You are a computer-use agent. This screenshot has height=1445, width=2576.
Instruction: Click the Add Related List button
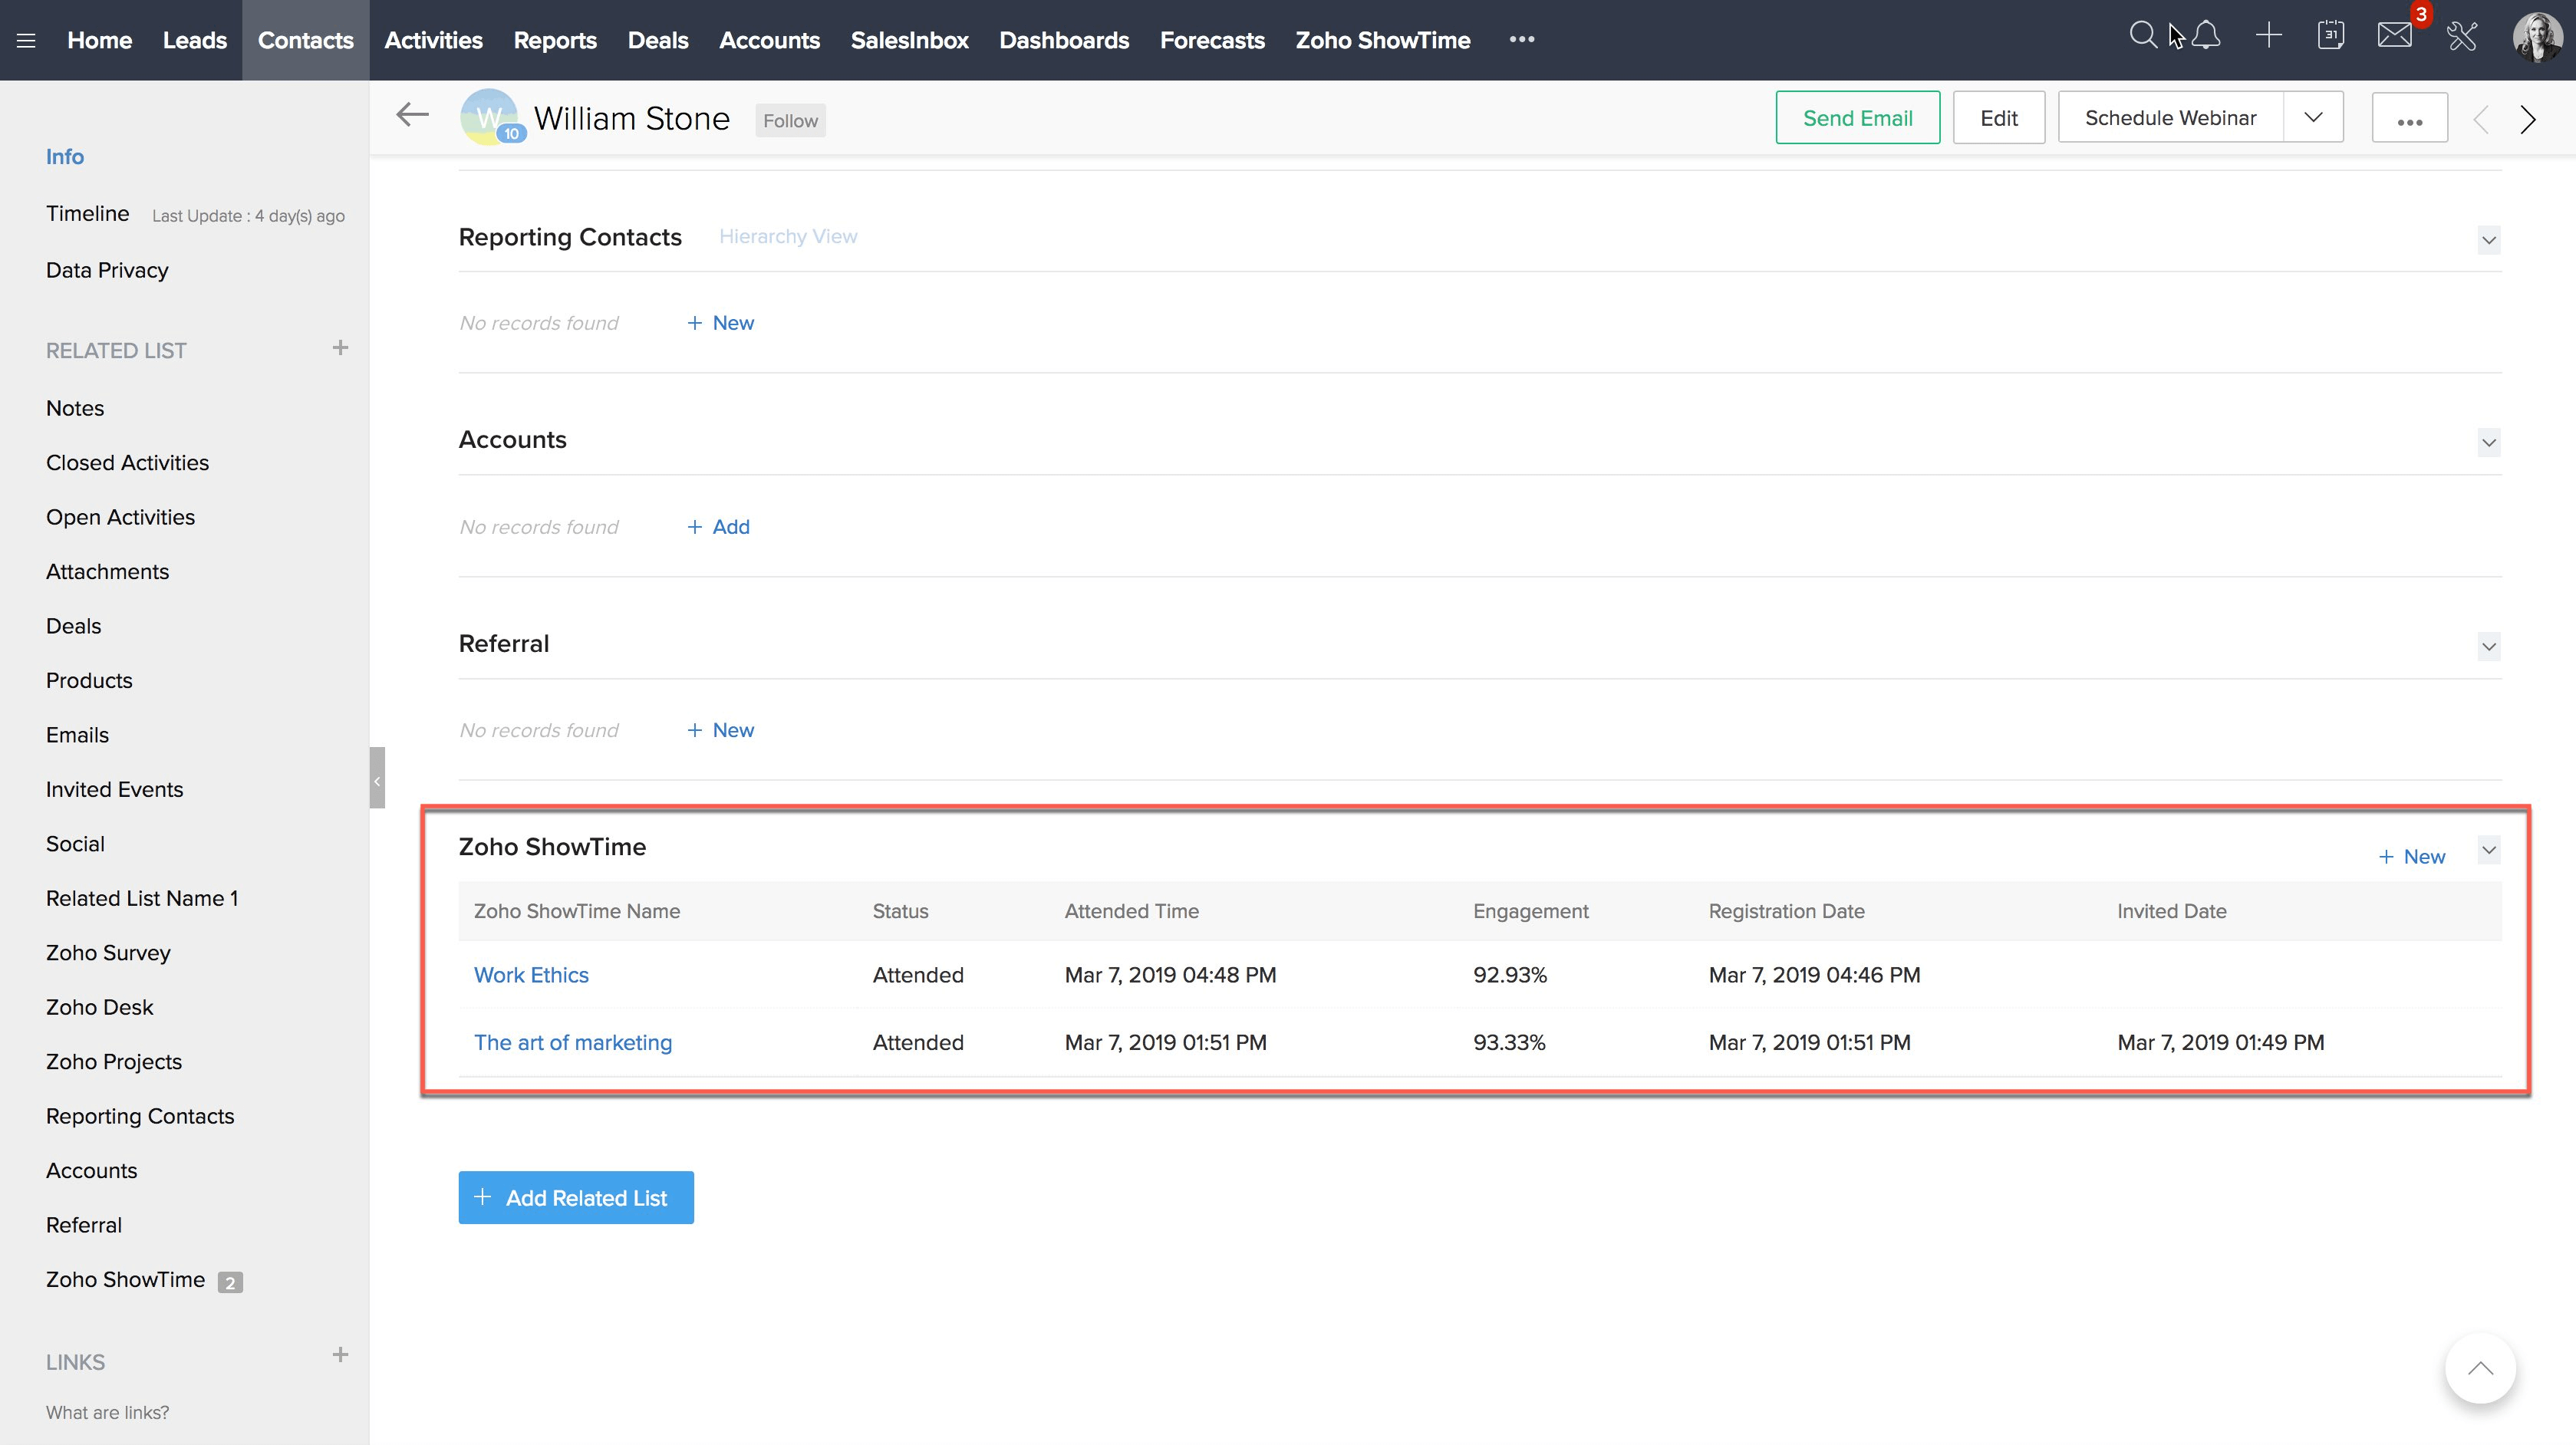tap(575, 1197)
